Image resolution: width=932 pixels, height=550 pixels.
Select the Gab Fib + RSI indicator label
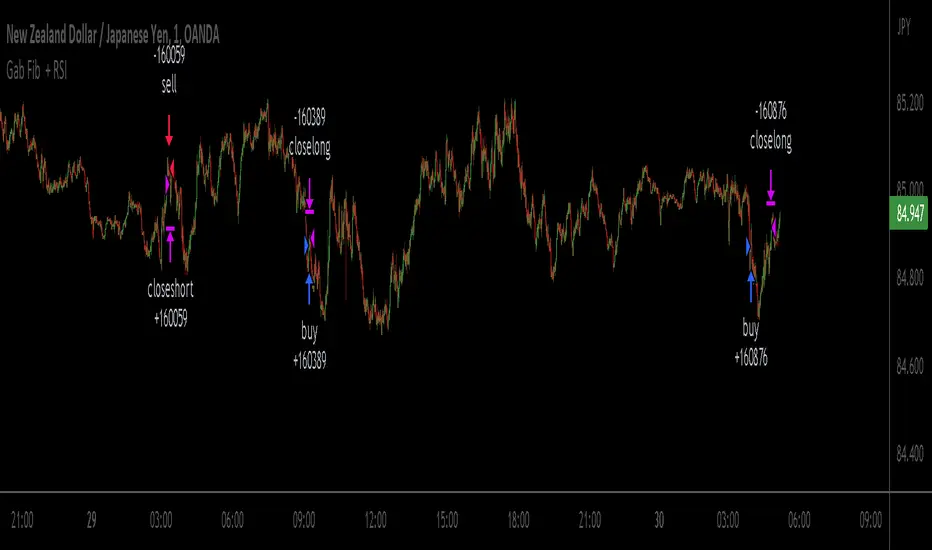point(37,71)
